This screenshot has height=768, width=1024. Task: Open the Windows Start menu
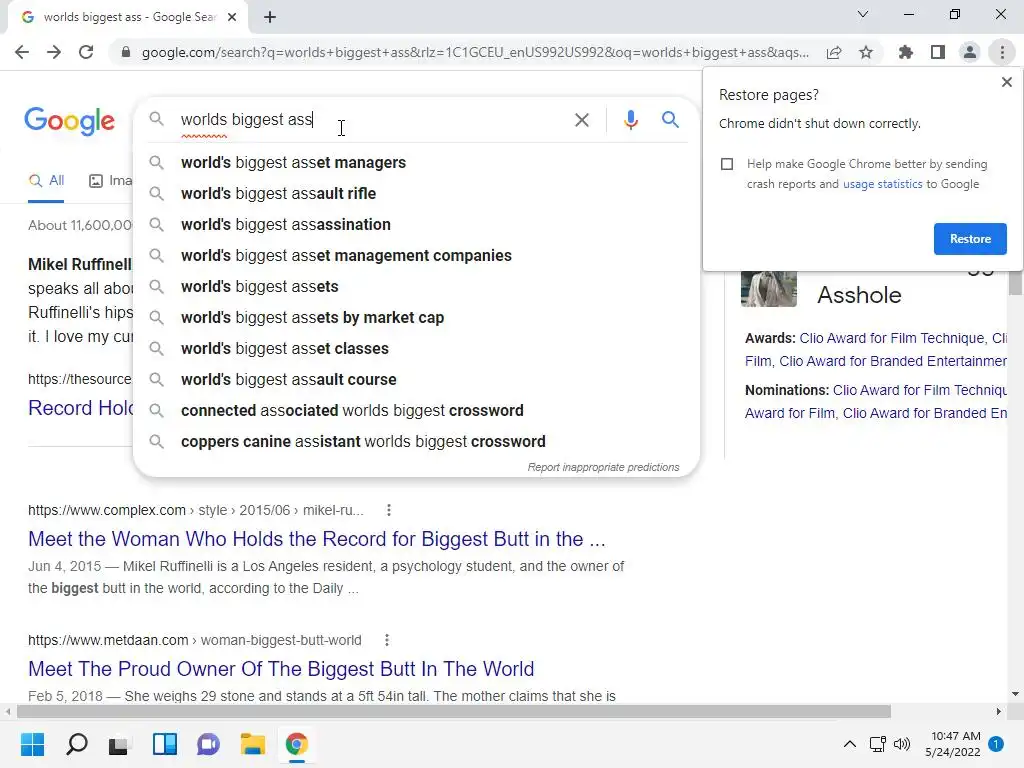32,744
